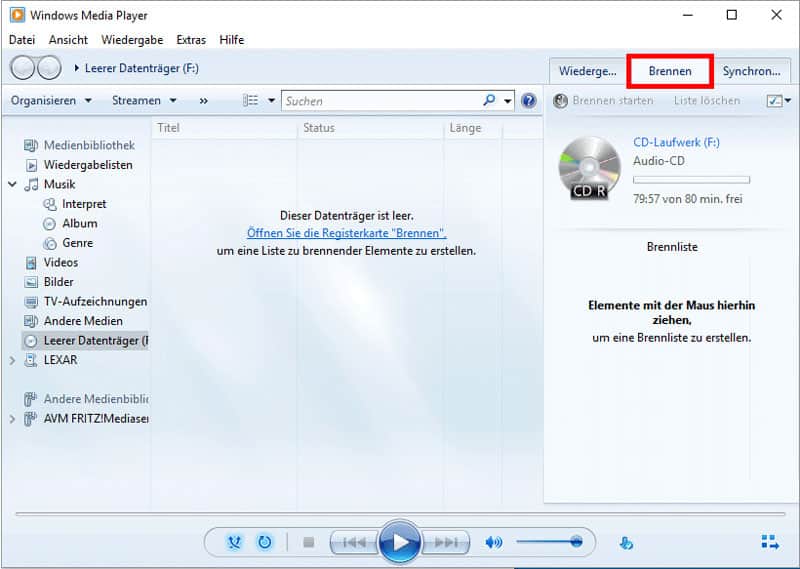800x569 pixels.
Task: Click the CD-Laufwerk (F:) link
Action: pyautogui.click(x=676, y=142)
